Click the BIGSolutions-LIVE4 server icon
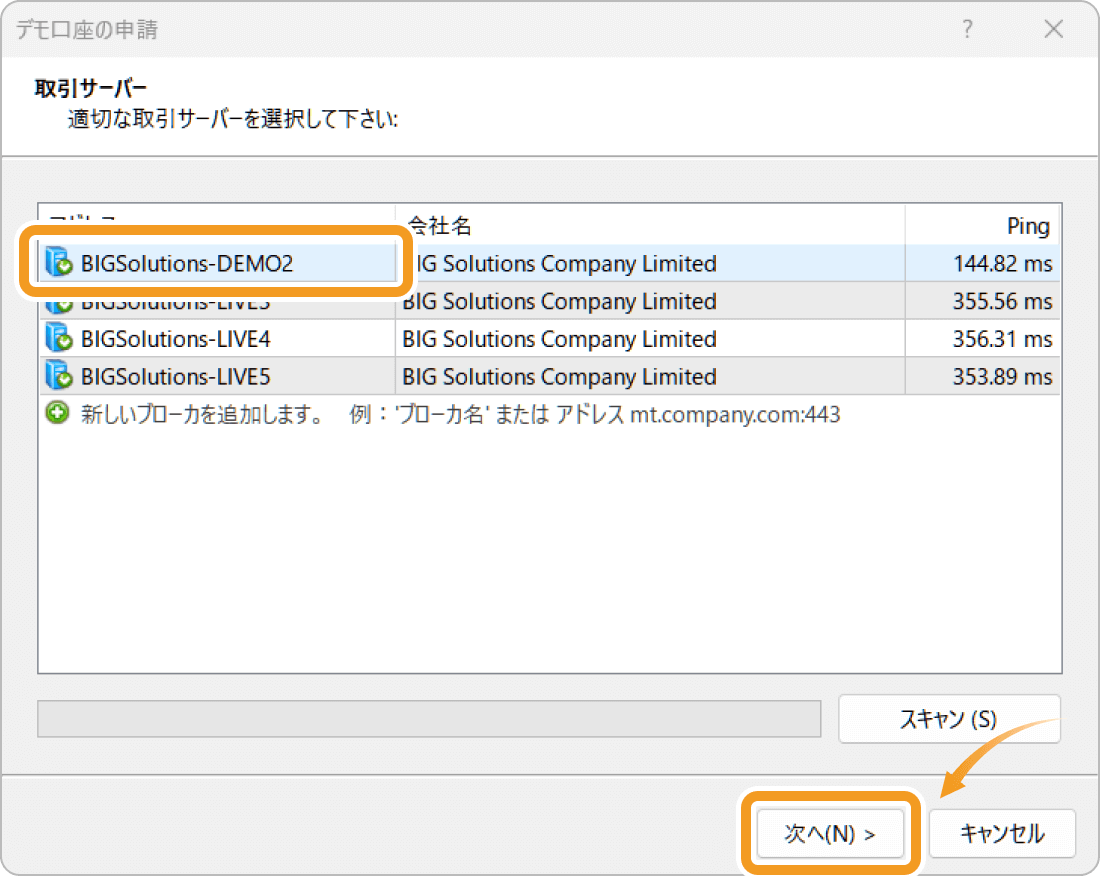The width and height of the screenshot is (1100, 882). click(x=59, y=338)
